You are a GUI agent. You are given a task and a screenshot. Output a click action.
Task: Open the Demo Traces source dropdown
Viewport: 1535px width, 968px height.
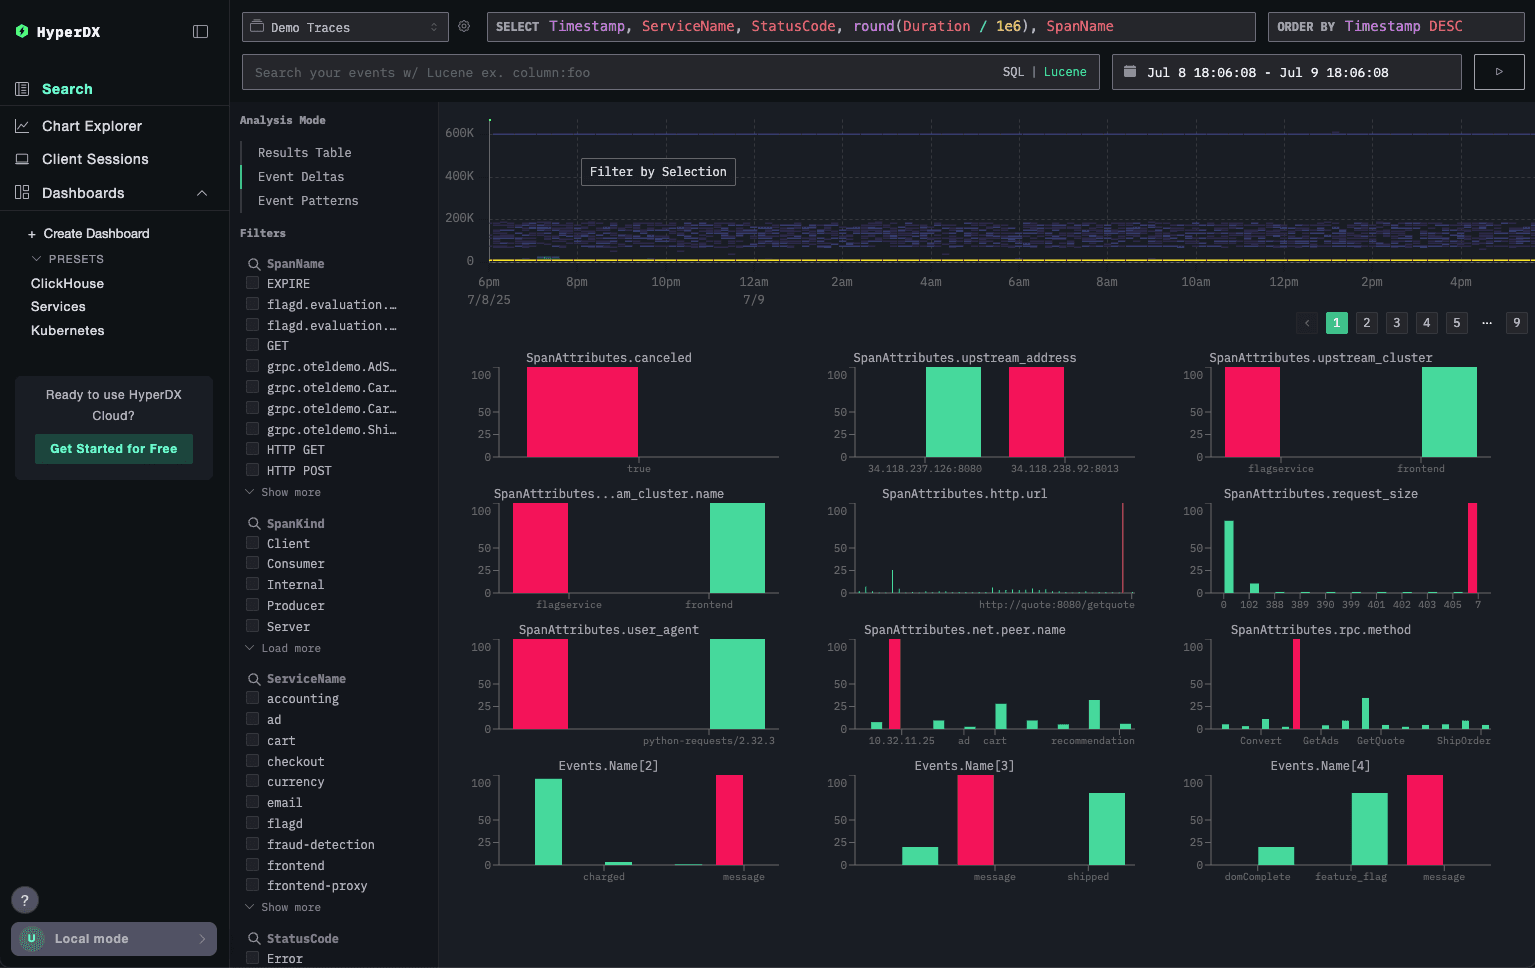point(345,27)
